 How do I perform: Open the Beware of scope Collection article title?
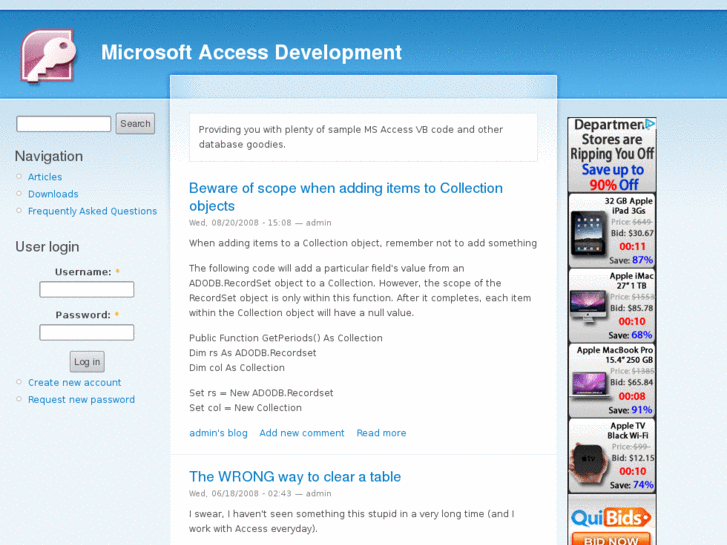tap(346, 197)
